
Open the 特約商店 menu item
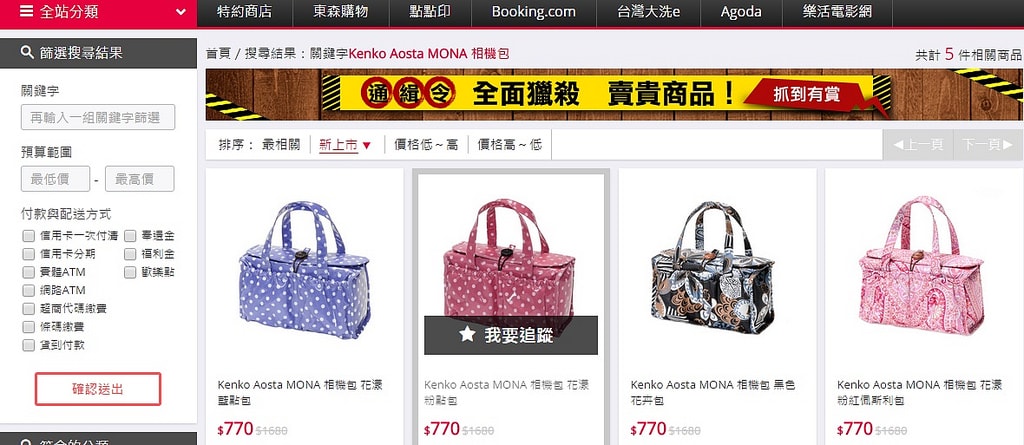coord(244,12)
